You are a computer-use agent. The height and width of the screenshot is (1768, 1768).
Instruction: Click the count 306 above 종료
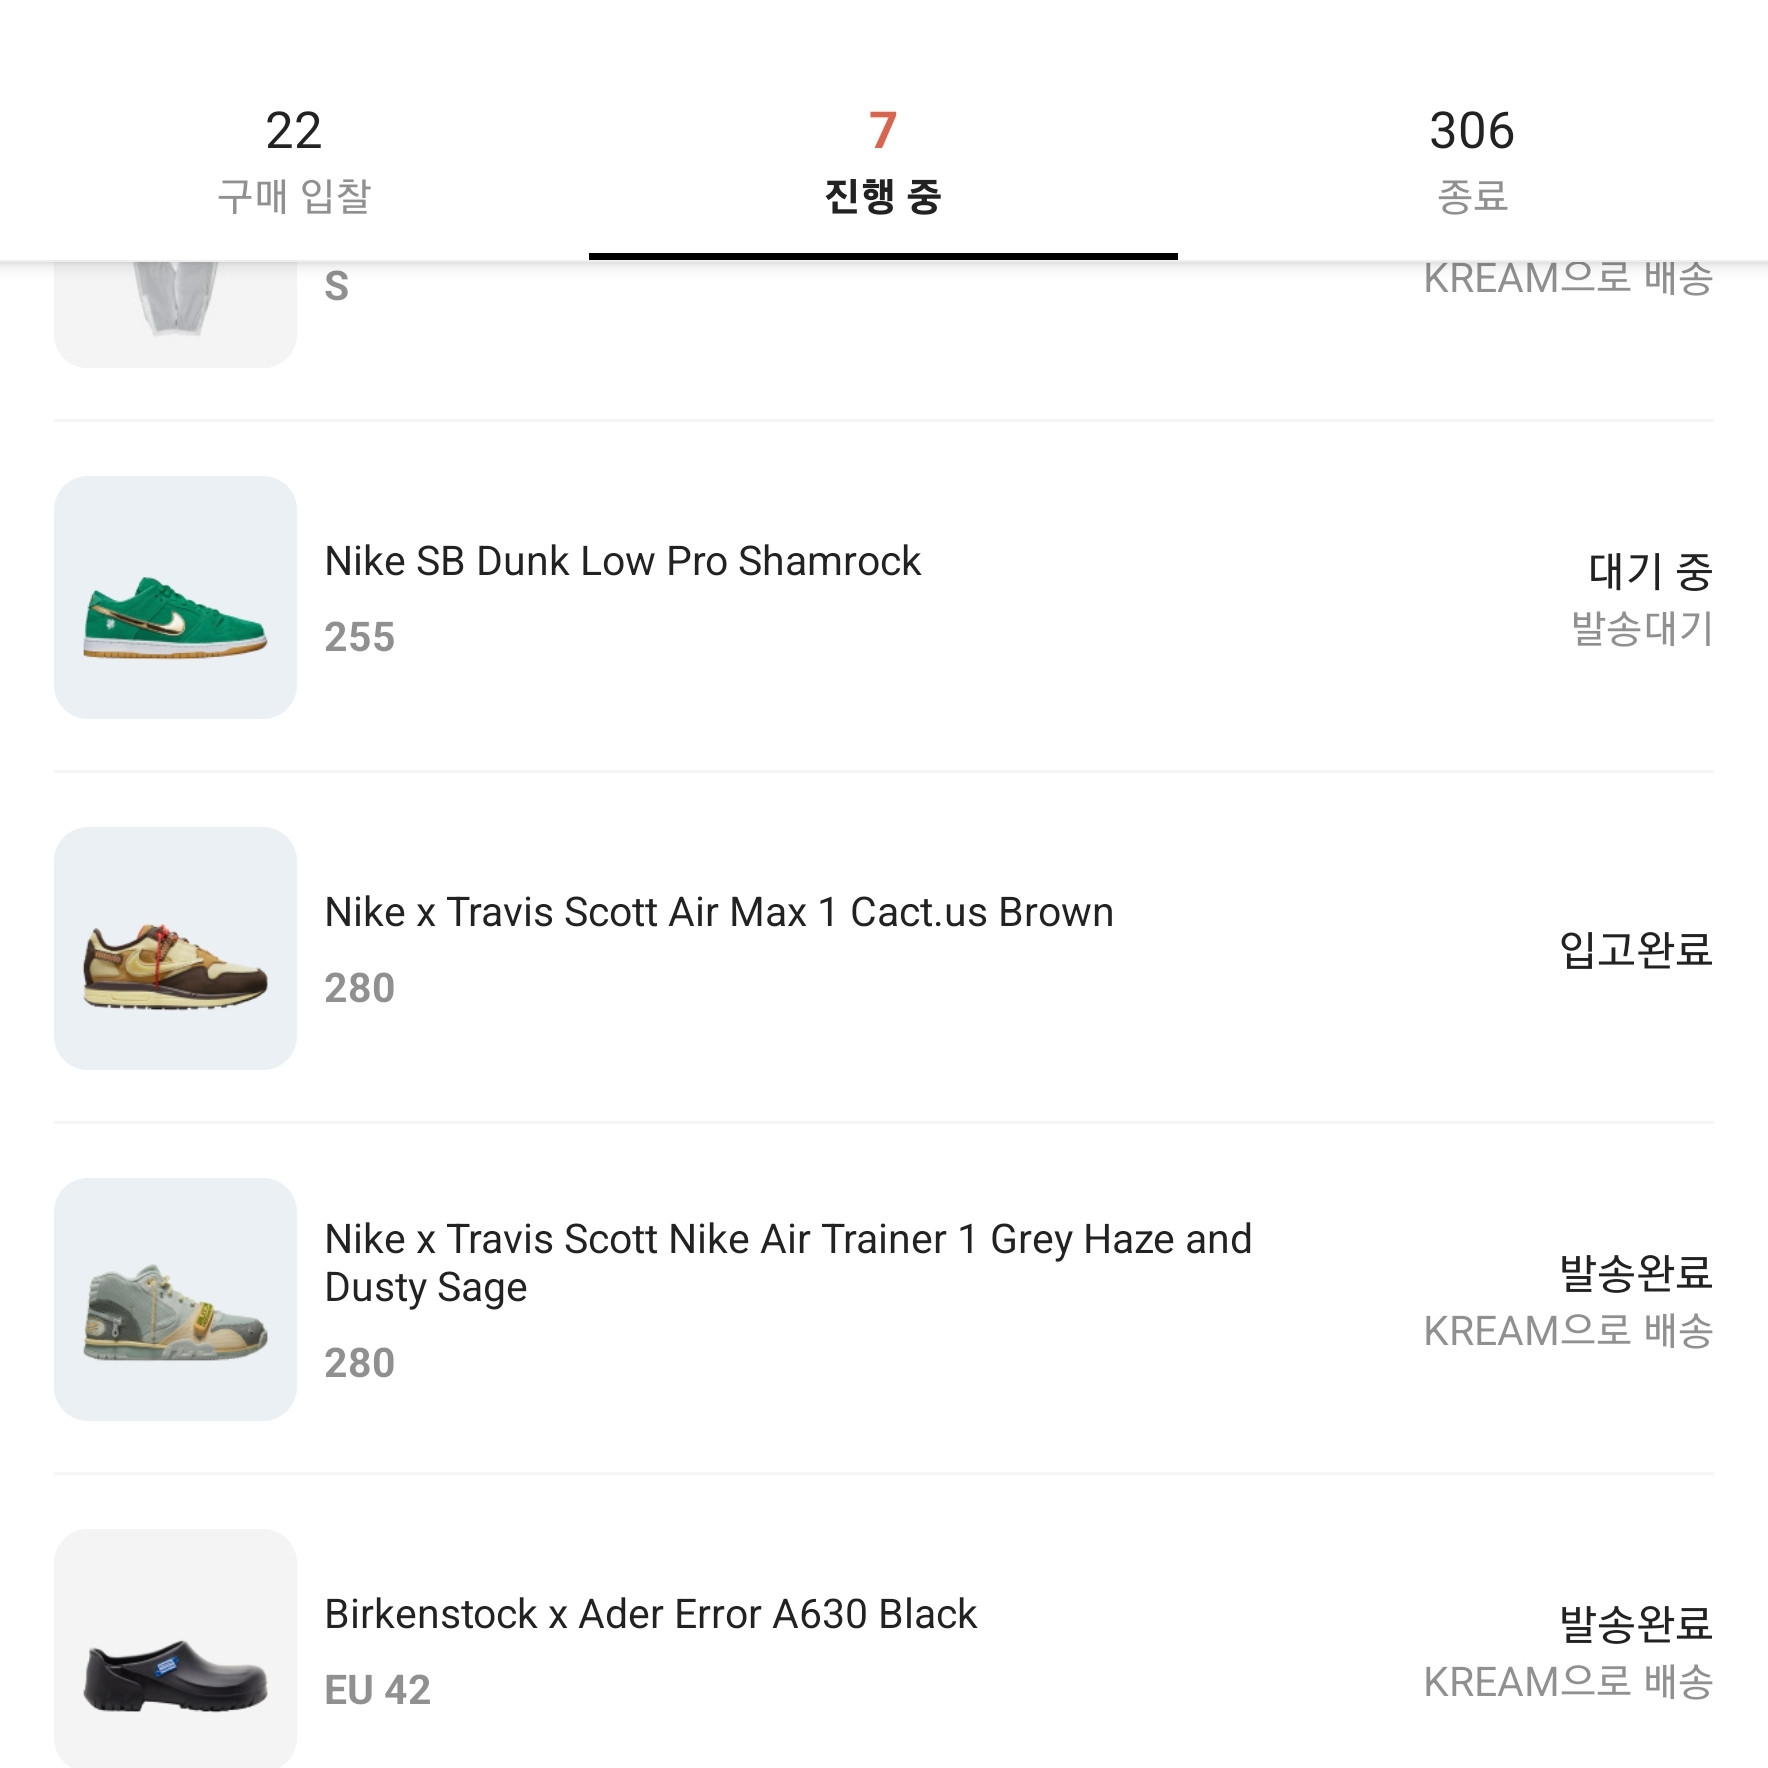[1472, 131]
